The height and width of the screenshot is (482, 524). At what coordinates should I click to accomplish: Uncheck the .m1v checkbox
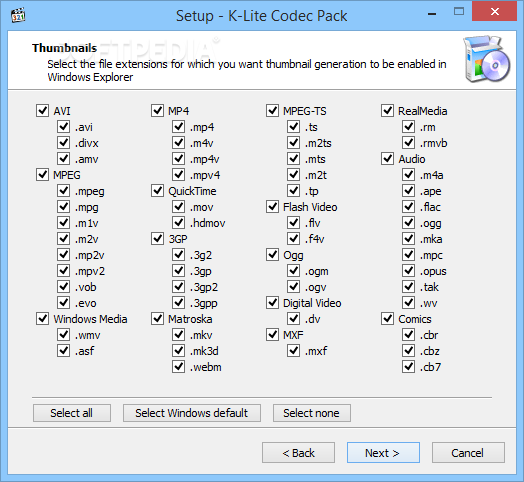click(63, 223)
